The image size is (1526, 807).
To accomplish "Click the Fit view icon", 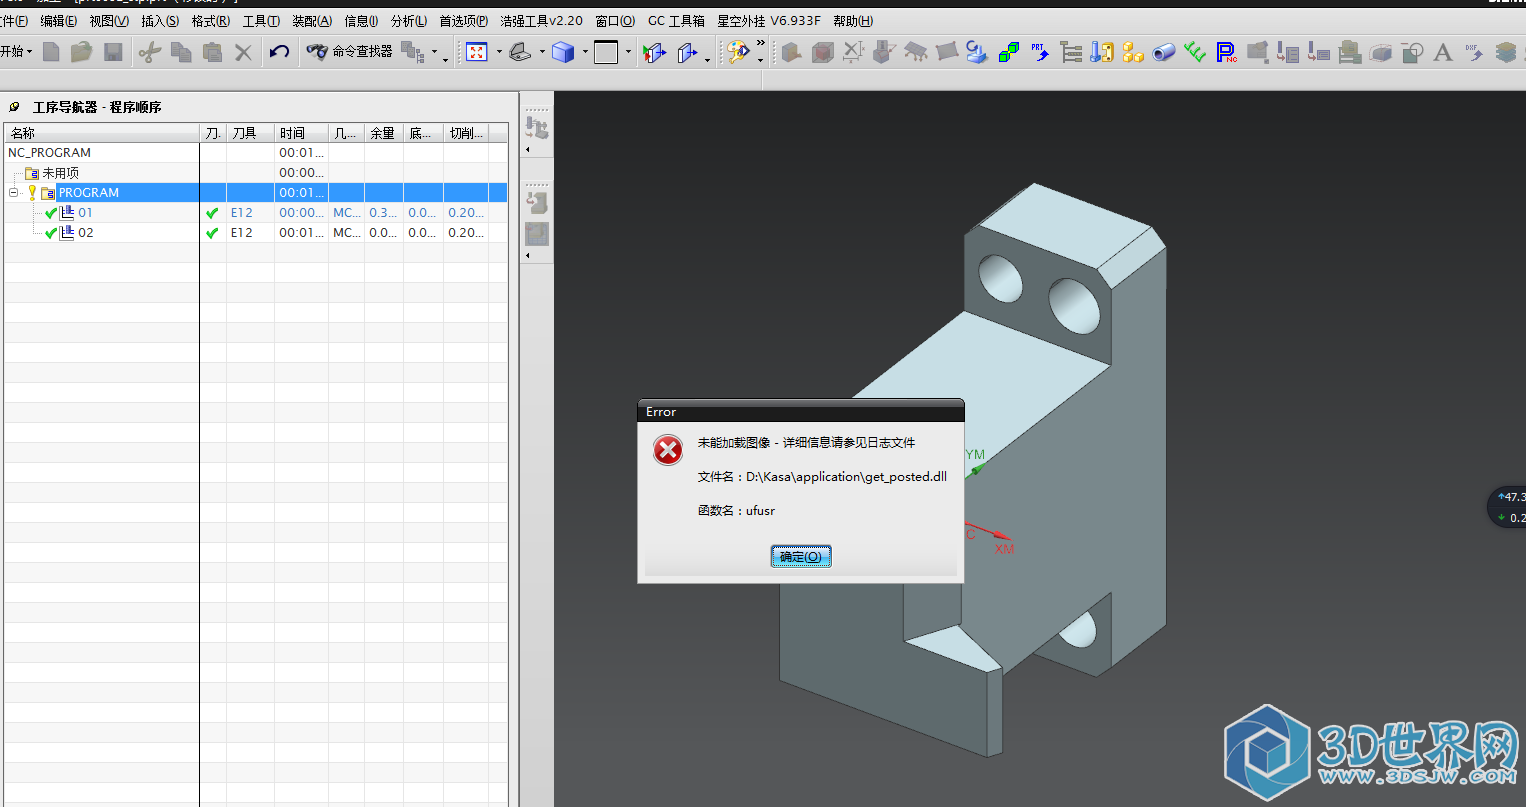I will 477,52.
